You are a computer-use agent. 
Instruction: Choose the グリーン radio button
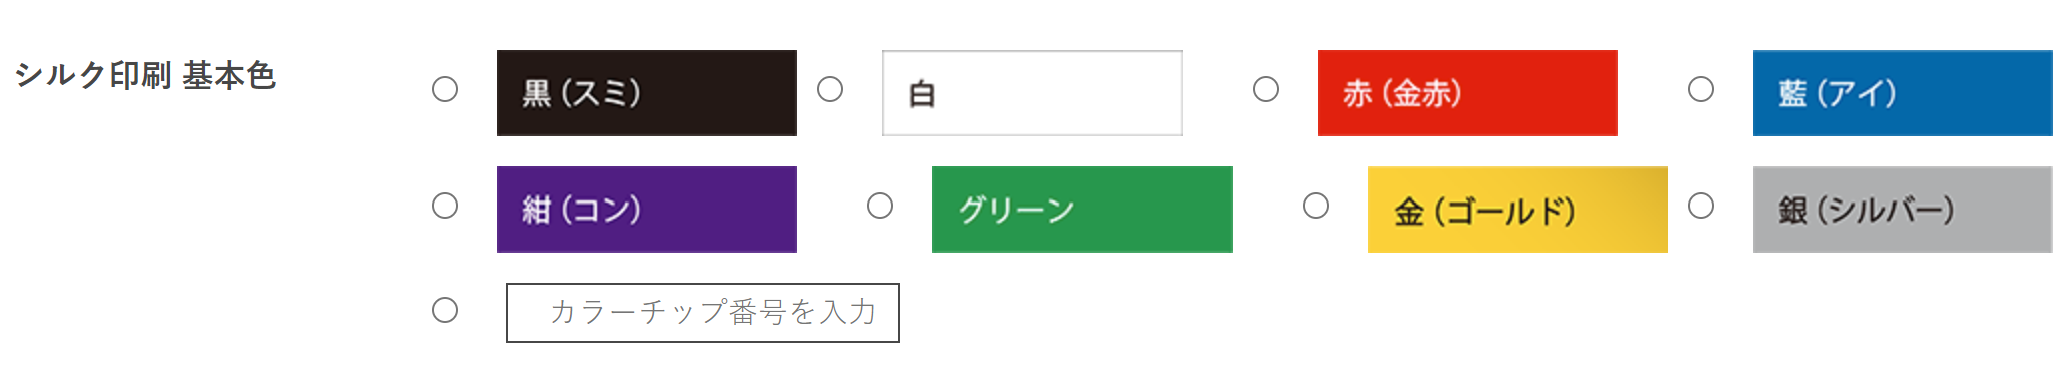coord(880,206)
